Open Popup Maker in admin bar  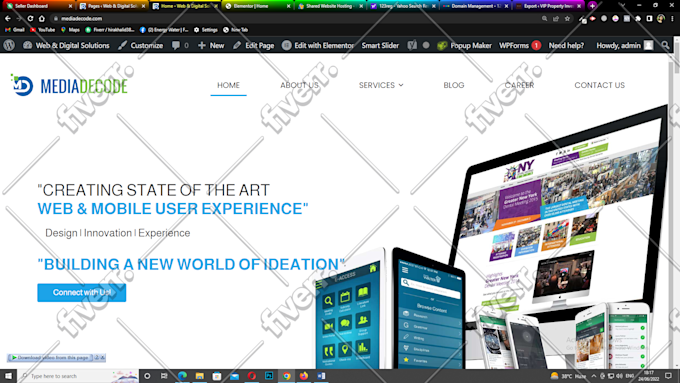tap(464, 45)
